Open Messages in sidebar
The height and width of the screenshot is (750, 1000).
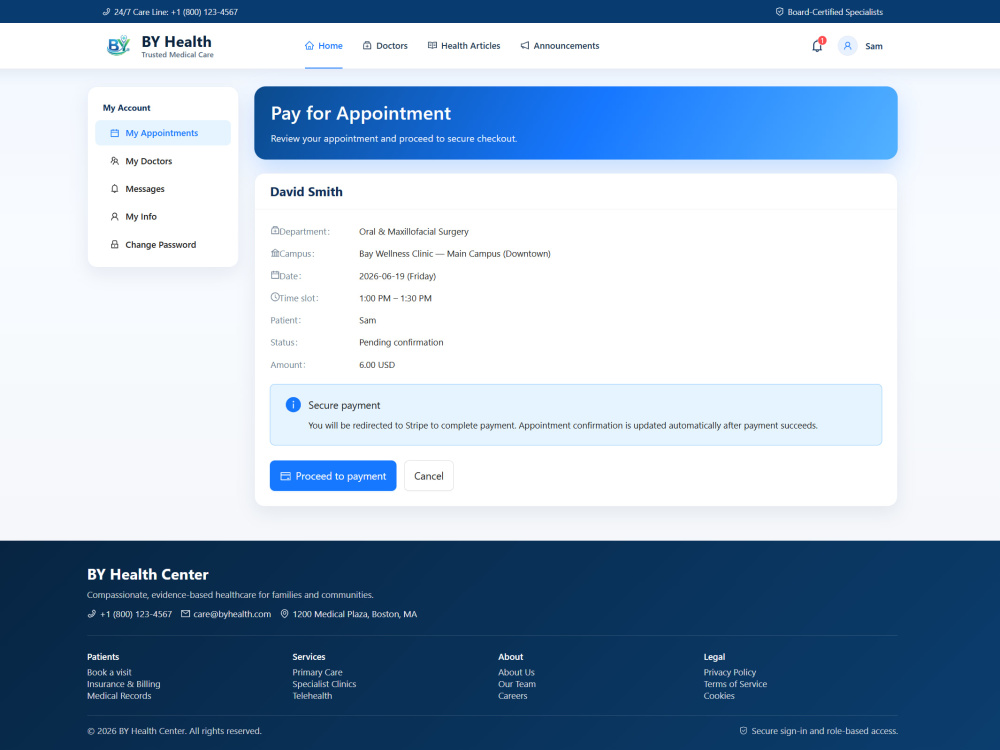(x=163, y=189)
